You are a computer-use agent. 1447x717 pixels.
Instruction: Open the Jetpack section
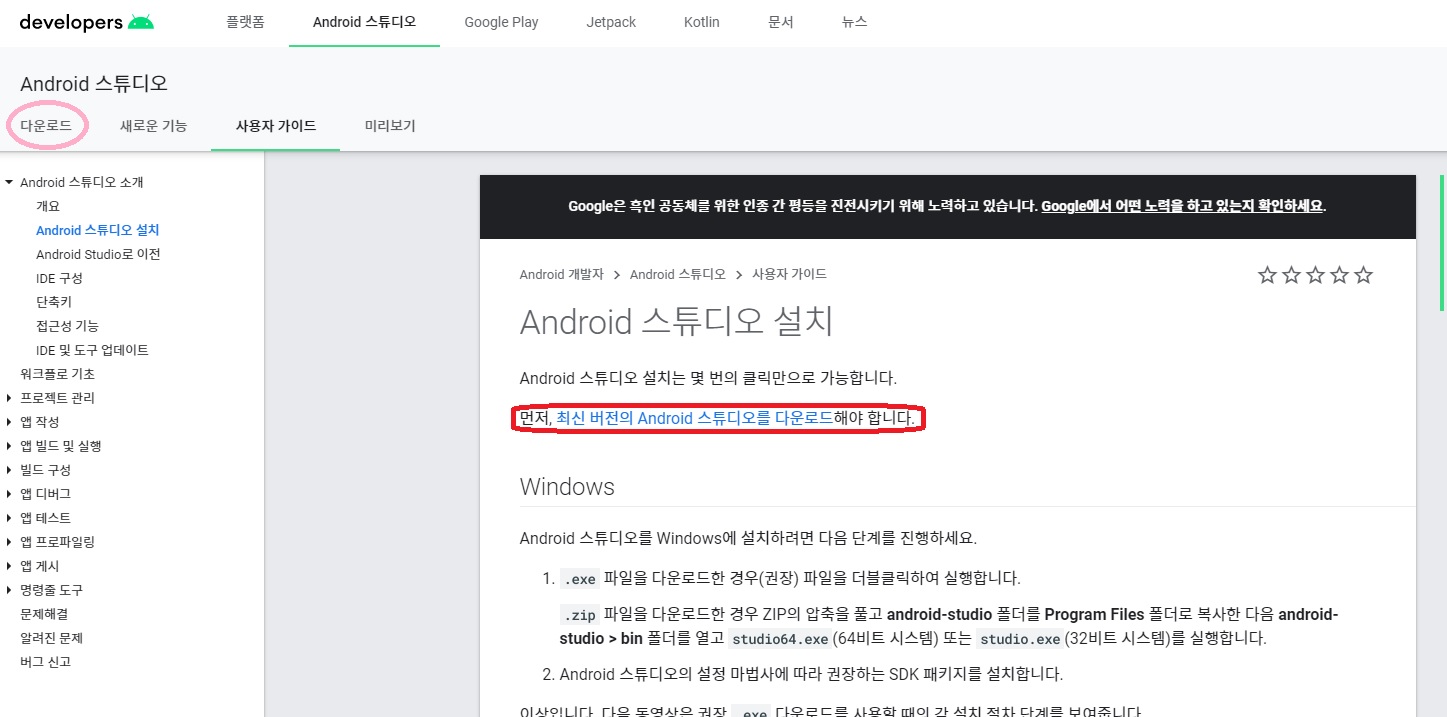click(x=611, y=22)
